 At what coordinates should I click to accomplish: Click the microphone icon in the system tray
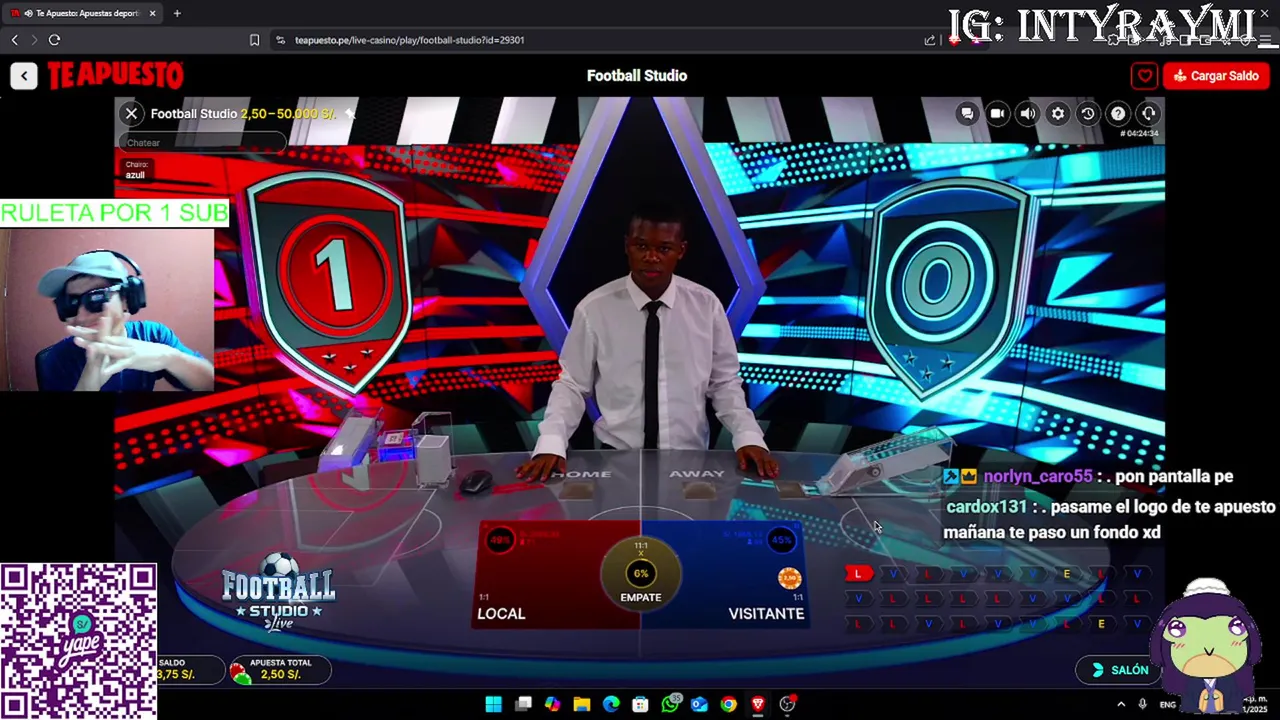click(1142, 704)
